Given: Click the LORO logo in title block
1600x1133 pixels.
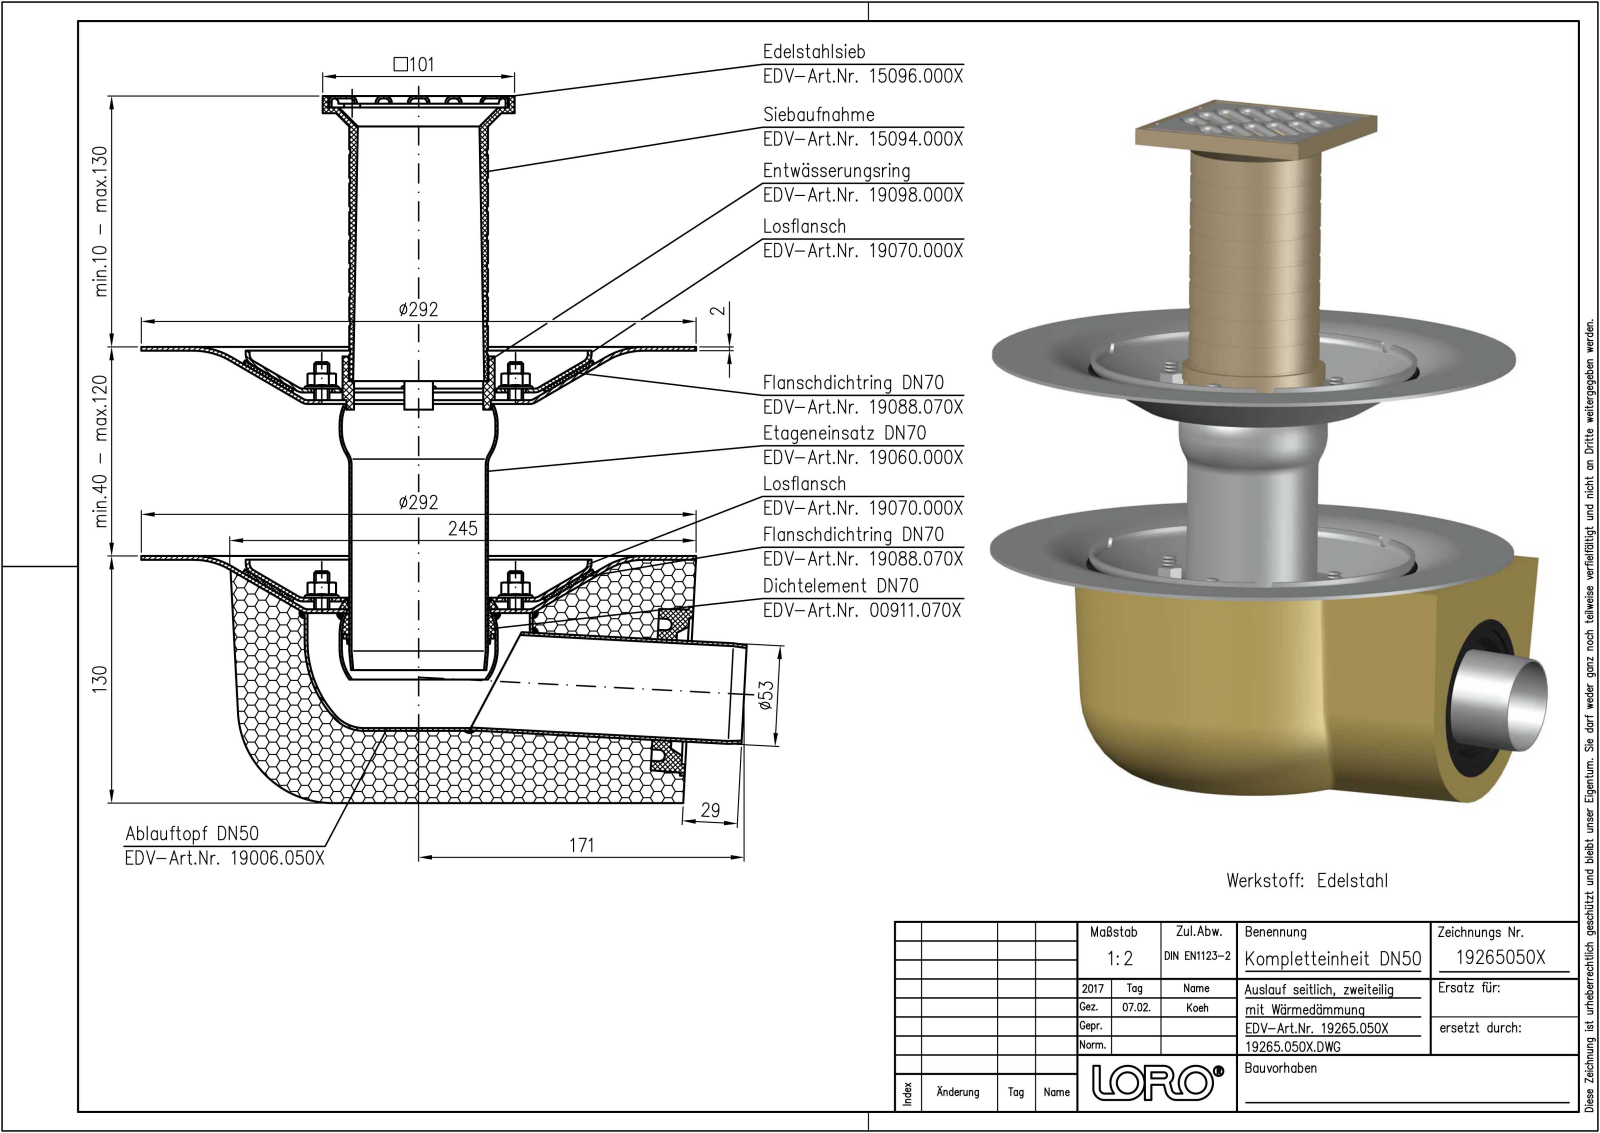Looking at the screenshot, I should coord(1157,1083).
